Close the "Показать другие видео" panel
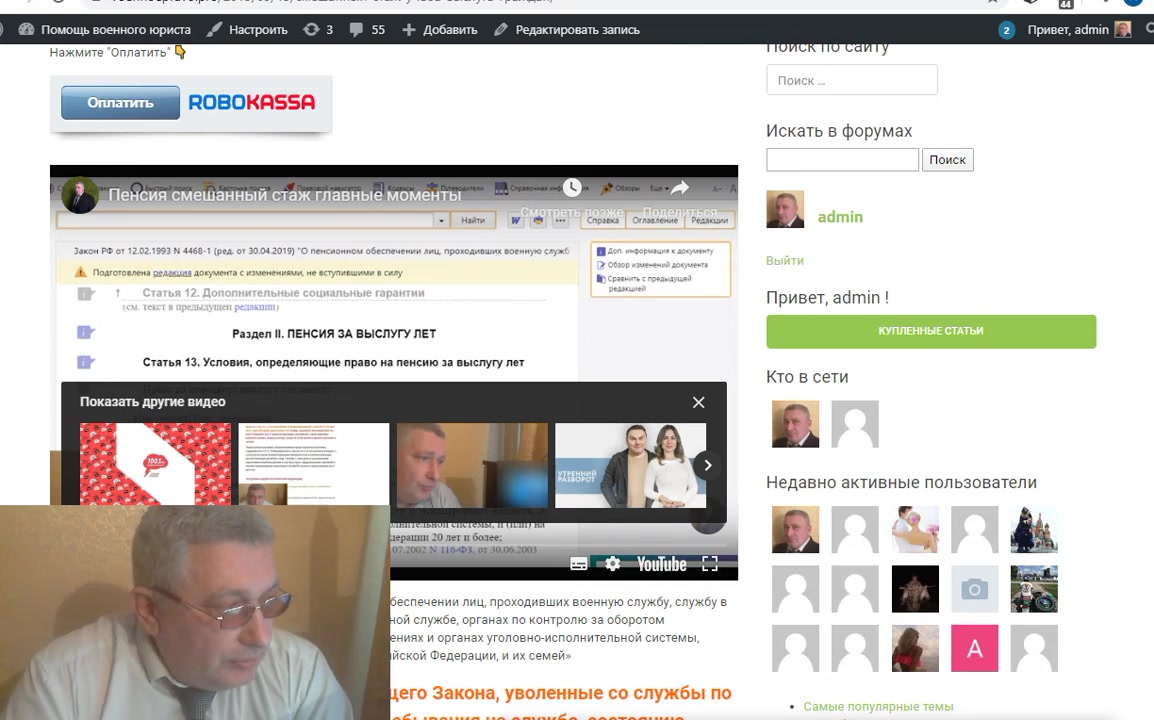The width and height of the screenshot is (1154, 720). coord(698,402)
